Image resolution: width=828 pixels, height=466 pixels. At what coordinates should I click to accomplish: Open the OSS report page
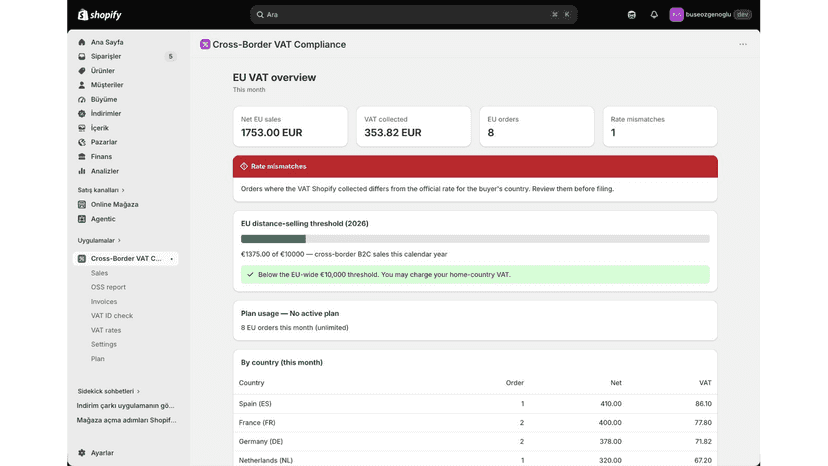[x=108, y=287]
